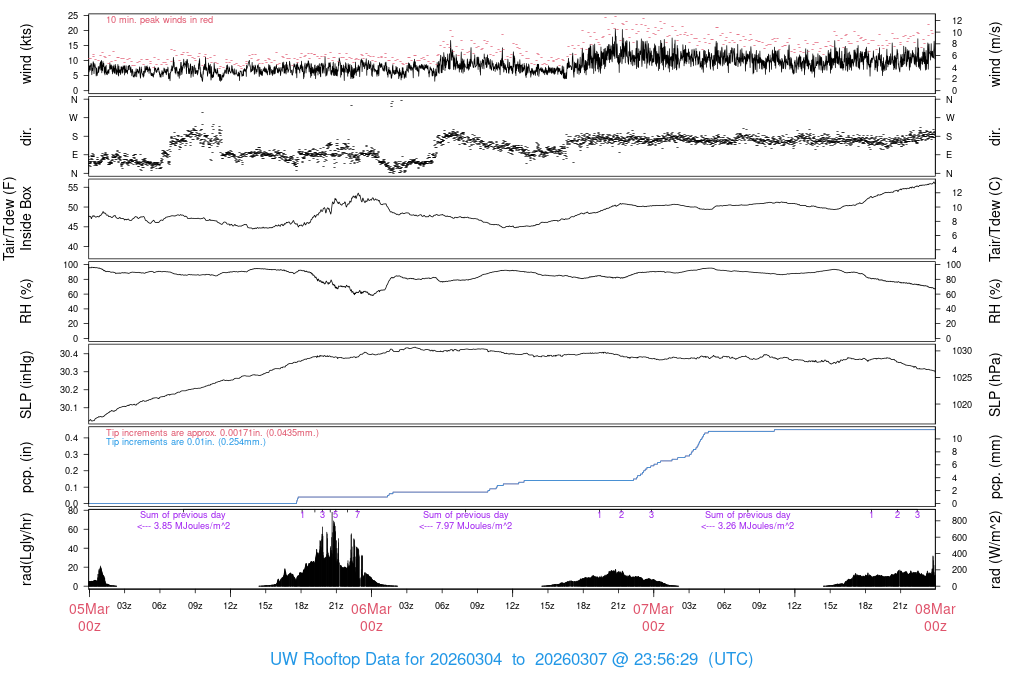Click the "pcp. (mm)" axis label

click(995, 468)
